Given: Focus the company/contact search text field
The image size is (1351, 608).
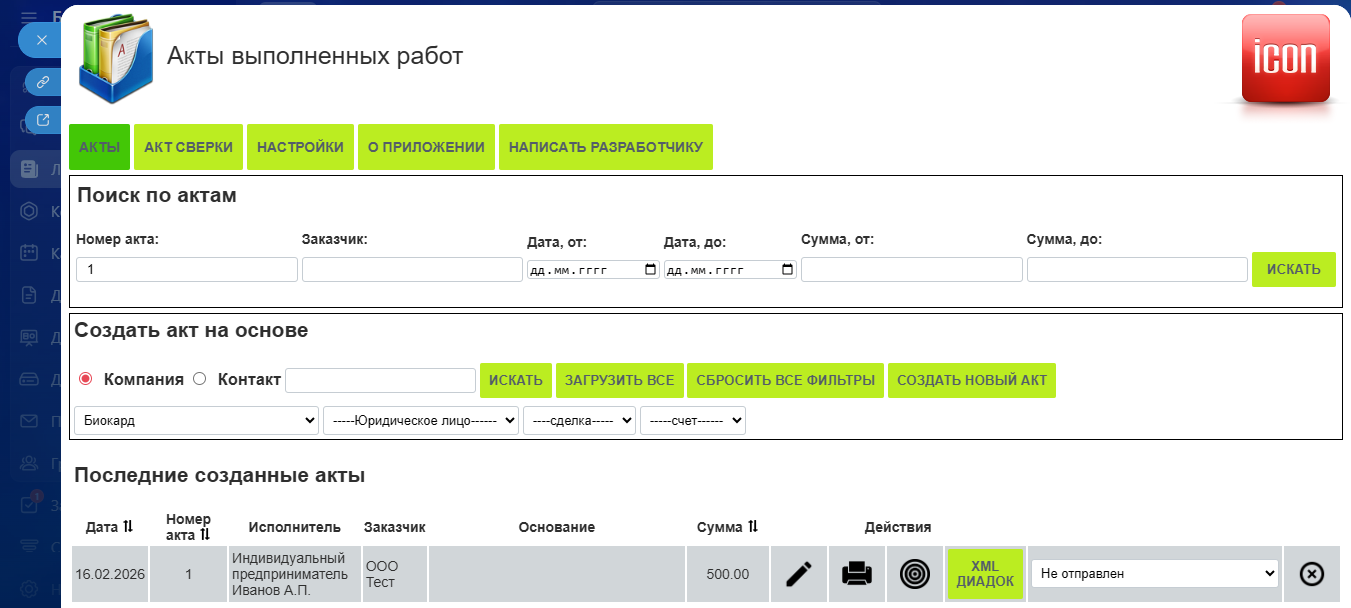Looking at the screenshot, I should [381, 380].
